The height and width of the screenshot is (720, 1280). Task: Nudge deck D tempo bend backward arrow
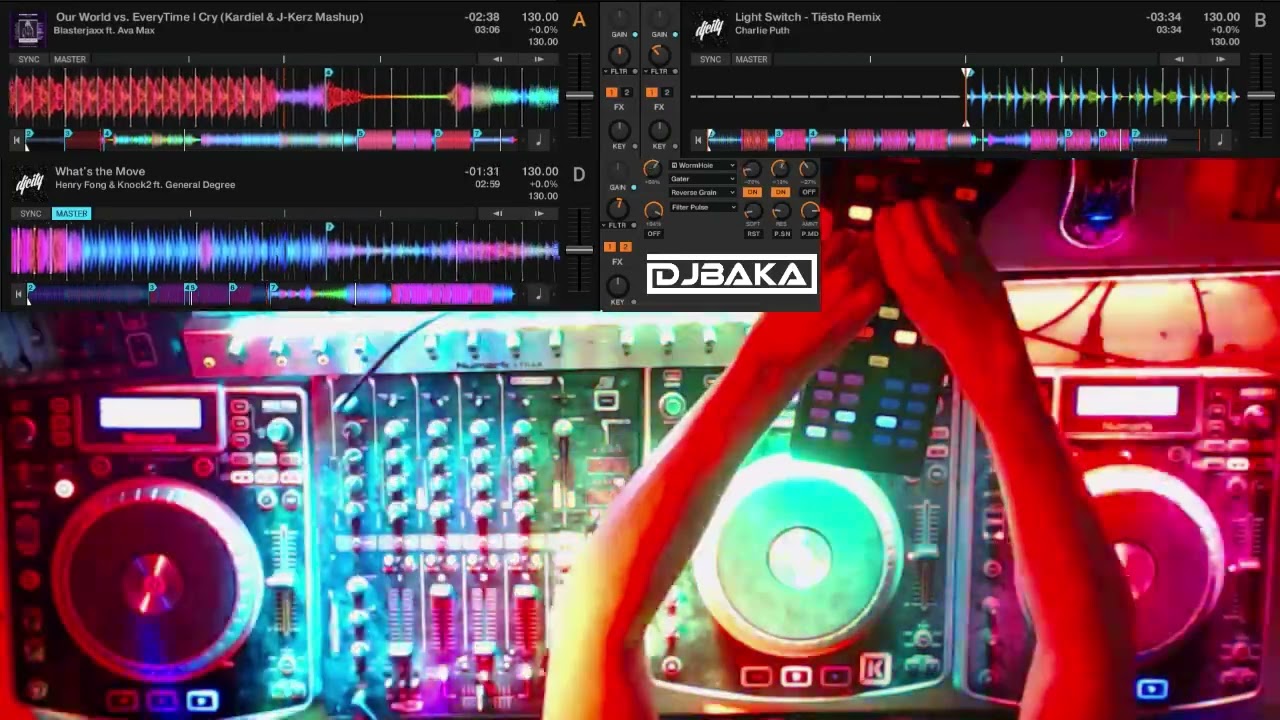[x=497, y=213]
